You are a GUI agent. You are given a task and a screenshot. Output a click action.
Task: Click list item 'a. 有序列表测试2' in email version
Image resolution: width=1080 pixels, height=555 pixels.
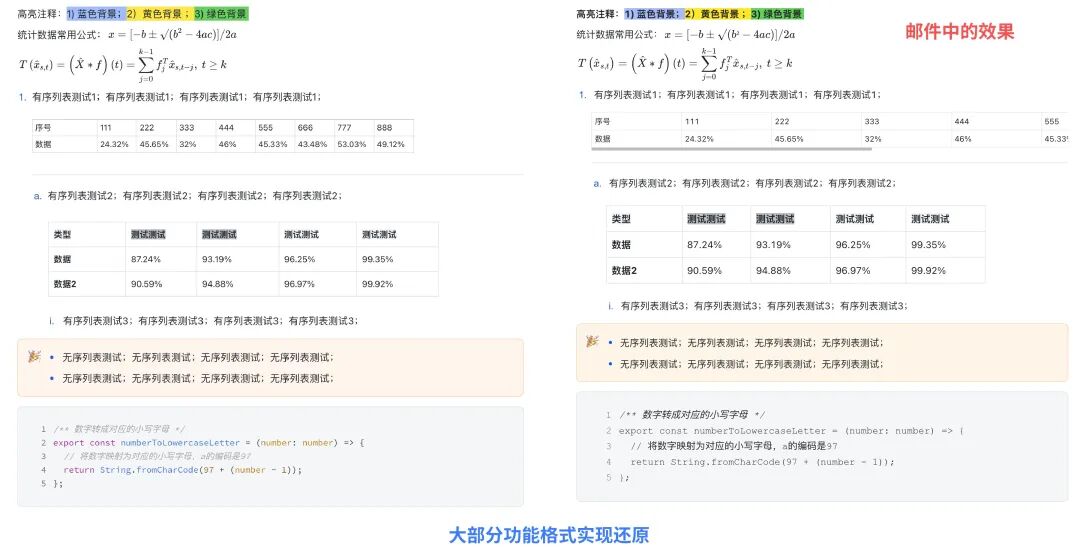(x=745, y=183)
